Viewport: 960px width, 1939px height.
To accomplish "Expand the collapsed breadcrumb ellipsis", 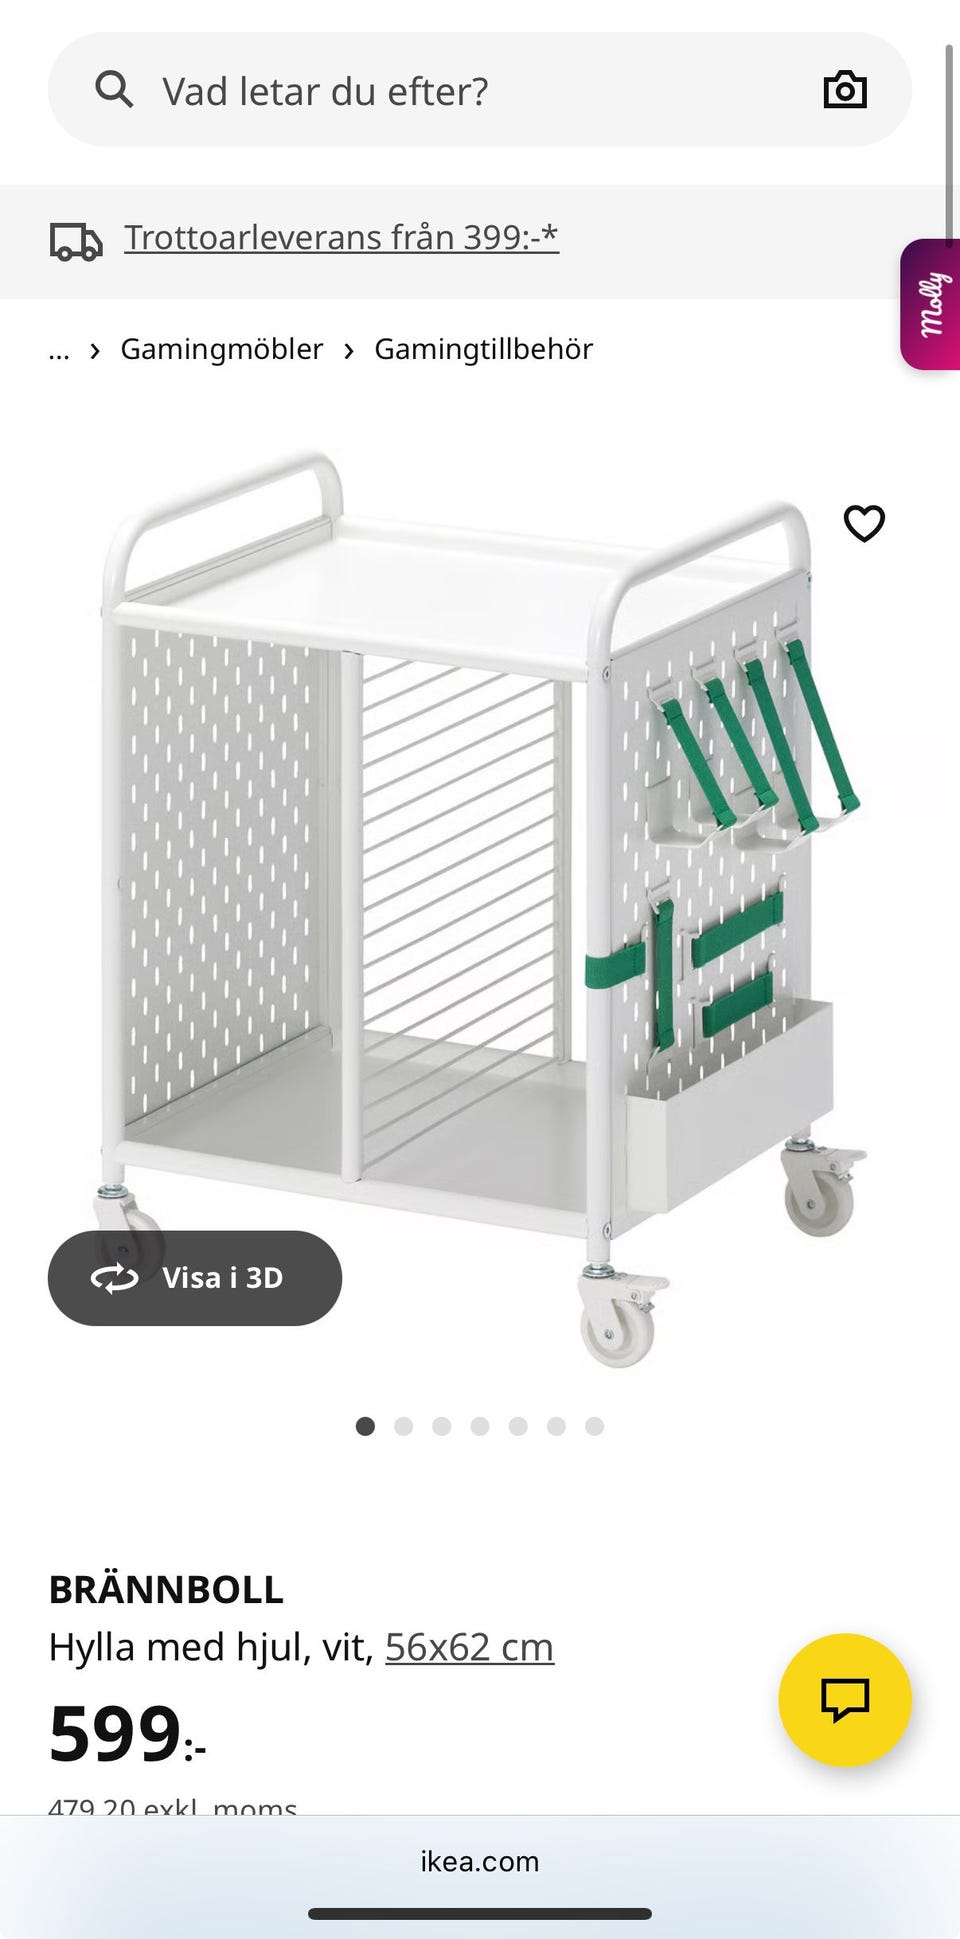I will pyautogui.click(x=59, y=350).
